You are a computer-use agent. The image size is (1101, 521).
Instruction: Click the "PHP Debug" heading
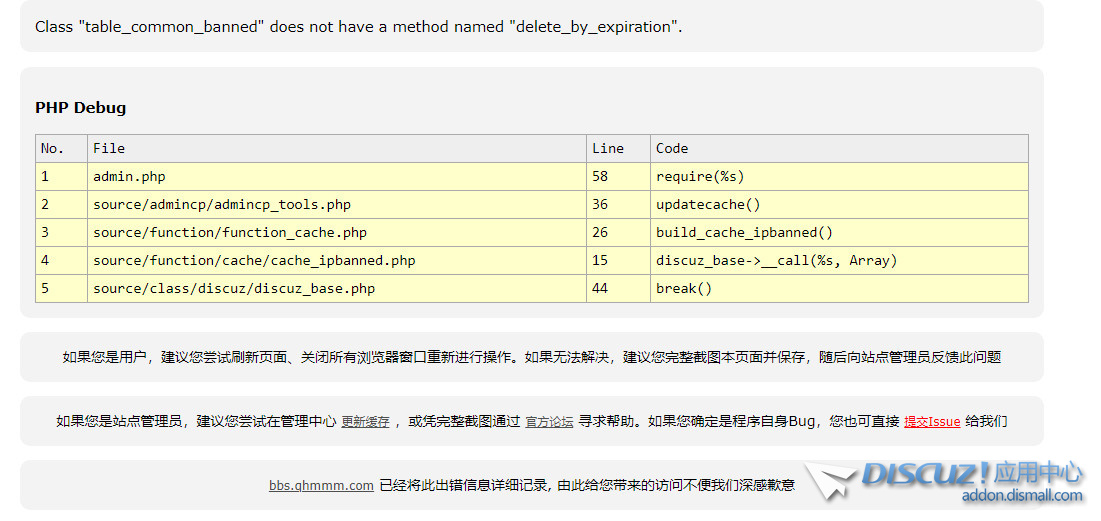[x=80, y=108]
